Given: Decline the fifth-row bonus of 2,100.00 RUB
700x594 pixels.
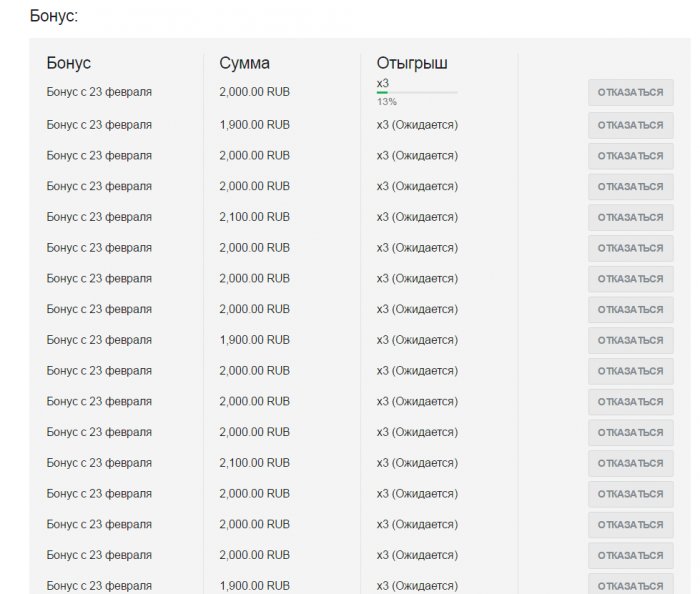Looking at the screenshot, I should click(x=630, y=217).
